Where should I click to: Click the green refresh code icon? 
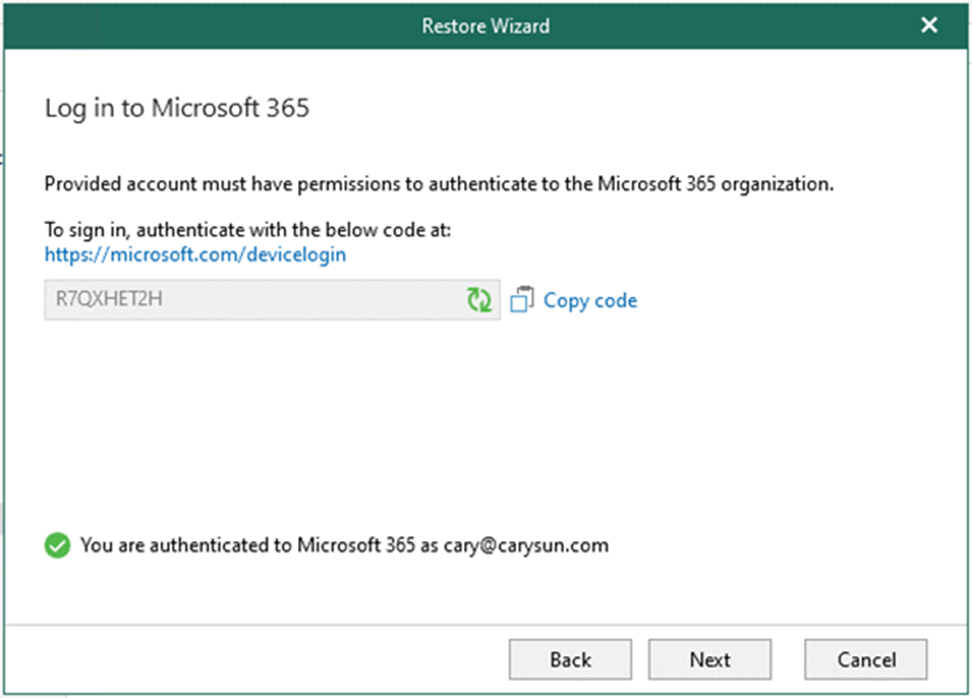click(x=479, y=300)
